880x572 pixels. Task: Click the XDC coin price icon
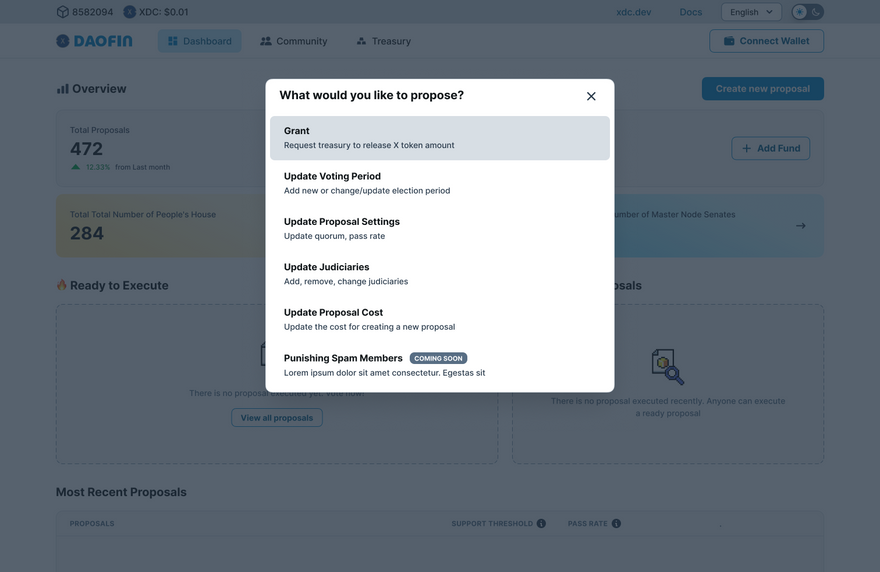click(129, 12)
